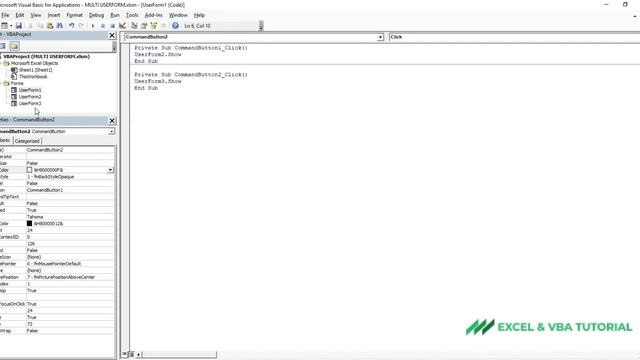The image size is (640, 360).
Task: Run the macro with the play icon
Action: pyautogui.click(x=93, y=26)
